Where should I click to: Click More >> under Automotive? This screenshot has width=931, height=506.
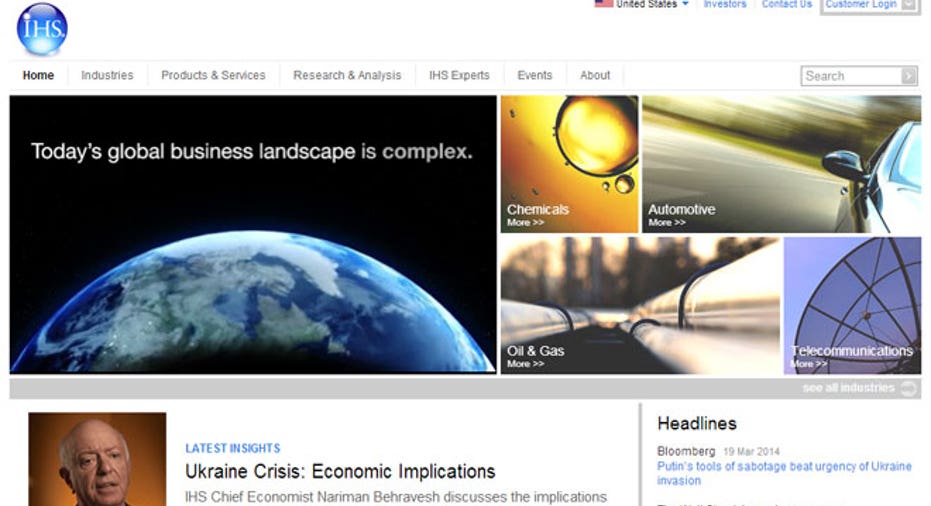point(667,223)
